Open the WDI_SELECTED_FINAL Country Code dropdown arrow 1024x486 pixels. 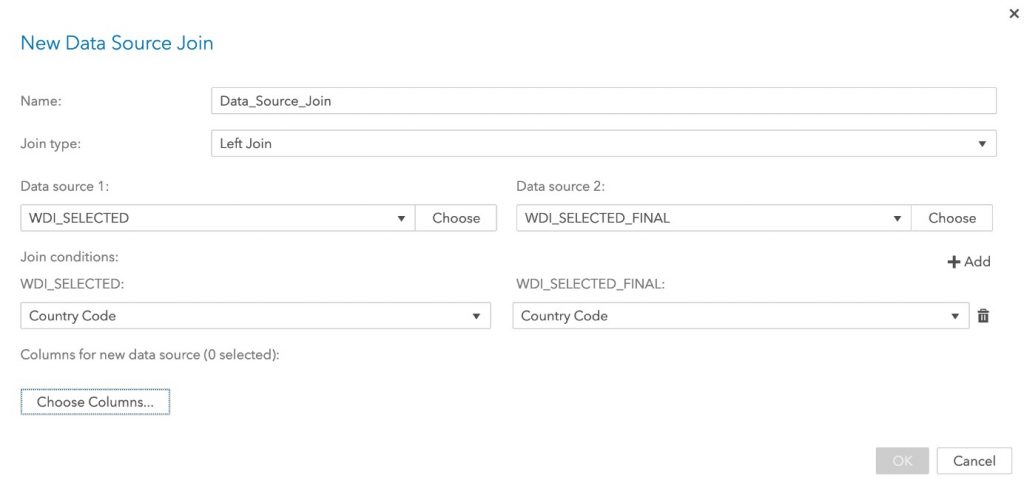click(955, 316)
